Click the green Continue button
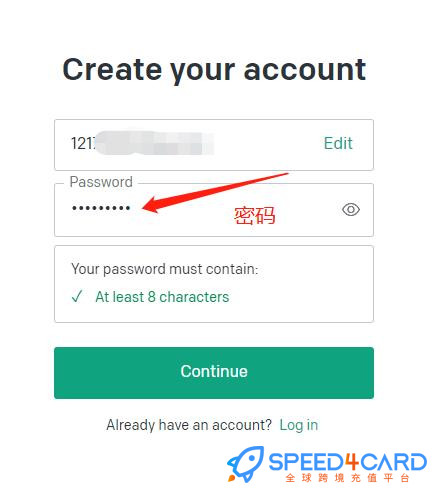This screenshot has width=432, height=488. coord(214,373)
